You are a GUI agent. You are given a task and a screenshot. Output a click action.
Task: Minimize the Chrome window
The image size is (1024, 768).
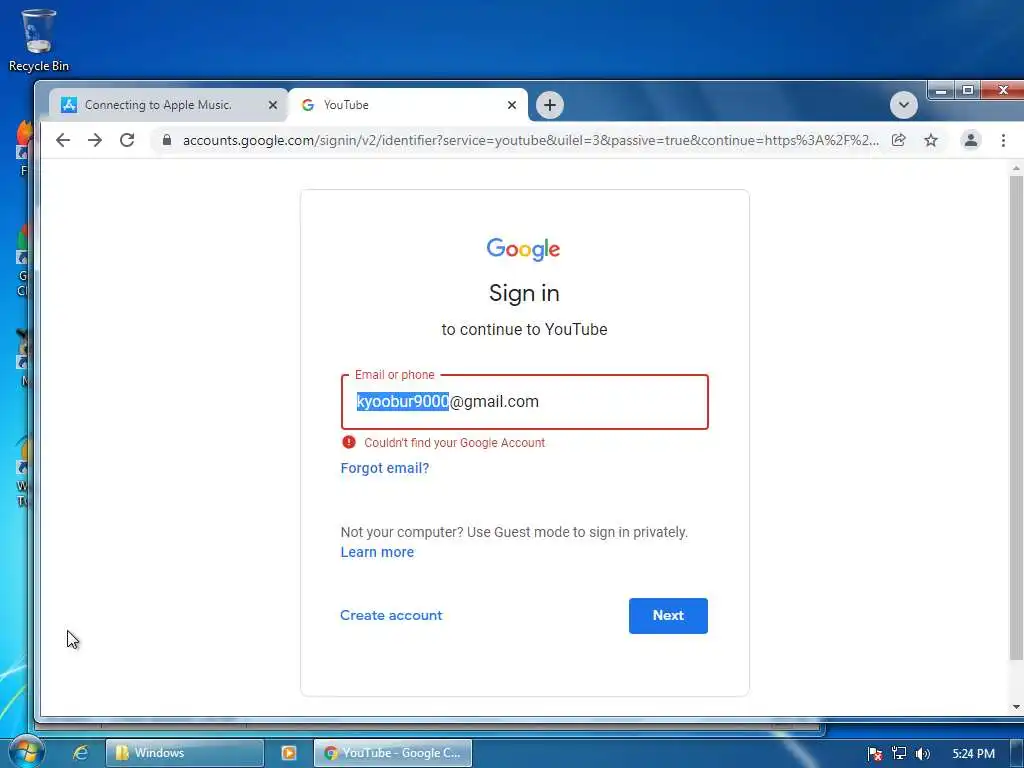point(941,90)
